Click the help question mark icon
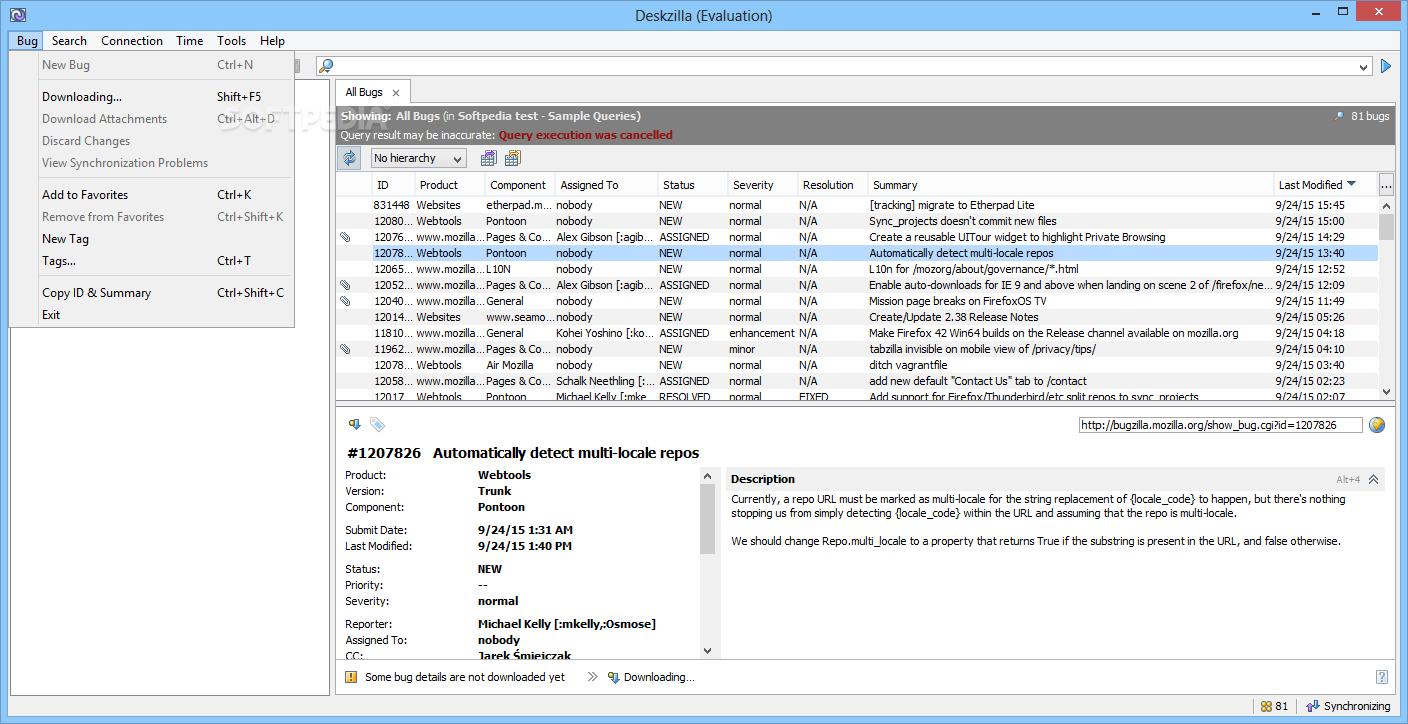The width and height of the screenshot is (1408, 724). [x=1382, y=677]
